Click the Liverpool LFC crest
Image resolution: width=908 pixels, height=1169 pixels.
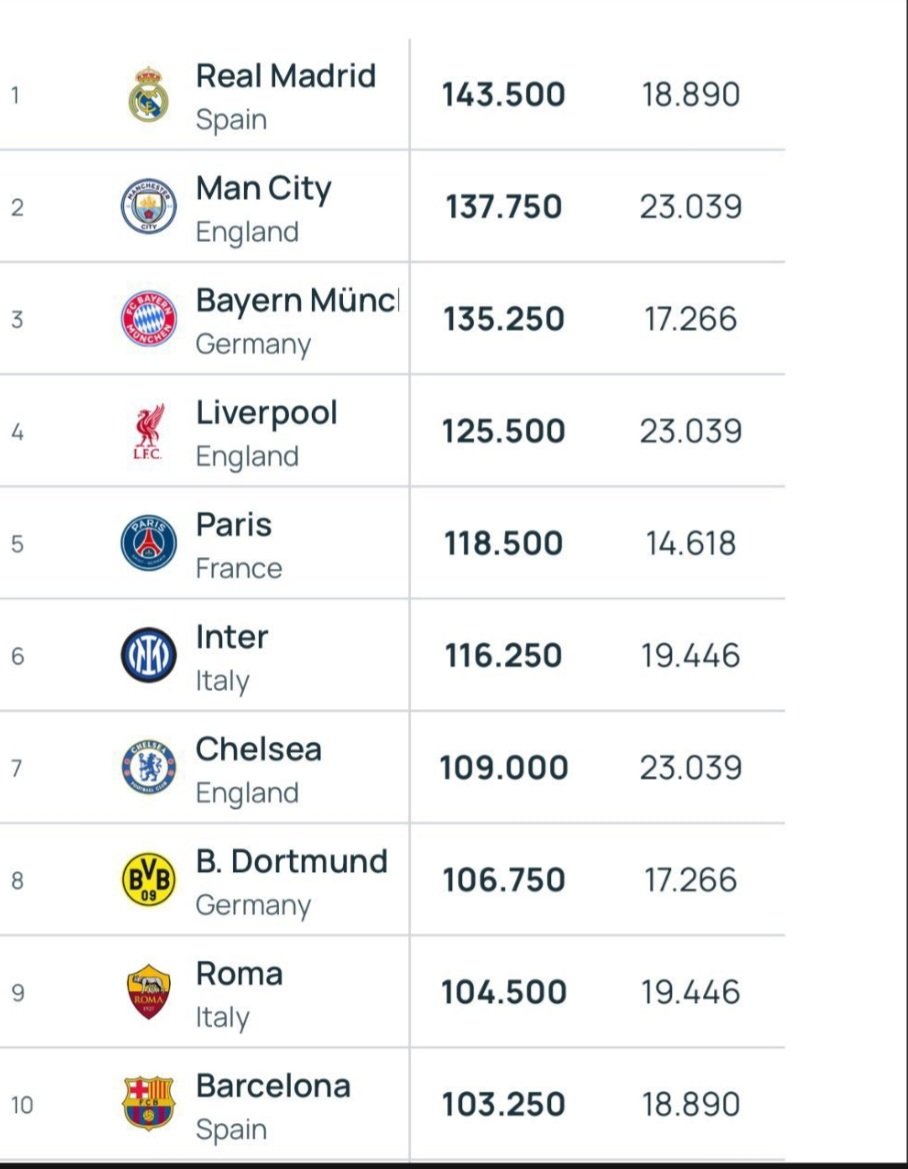pos(148,432)
